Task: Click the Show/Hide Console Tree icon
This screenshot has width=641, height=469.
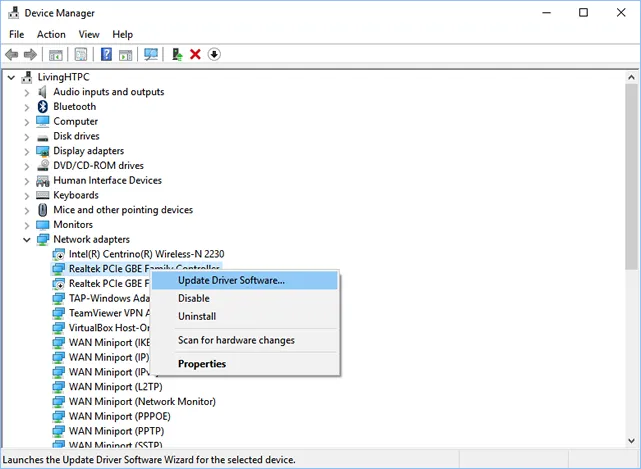Action: point(56,54)
